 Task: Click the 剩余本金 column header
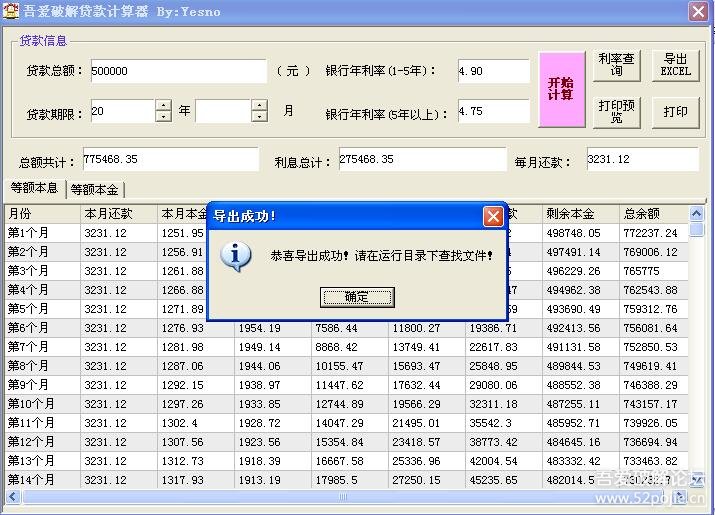pyautogui.click(x=581, y=213)
